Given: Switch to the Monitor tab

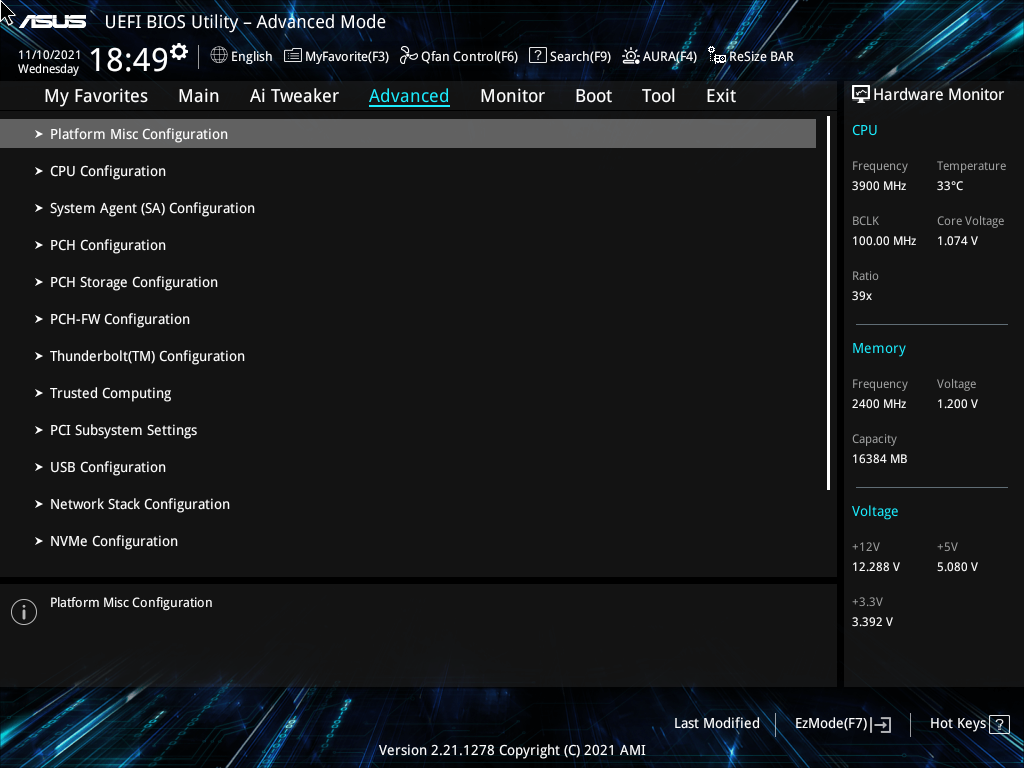Looking at the screenshot, I should tap(513, 96).
